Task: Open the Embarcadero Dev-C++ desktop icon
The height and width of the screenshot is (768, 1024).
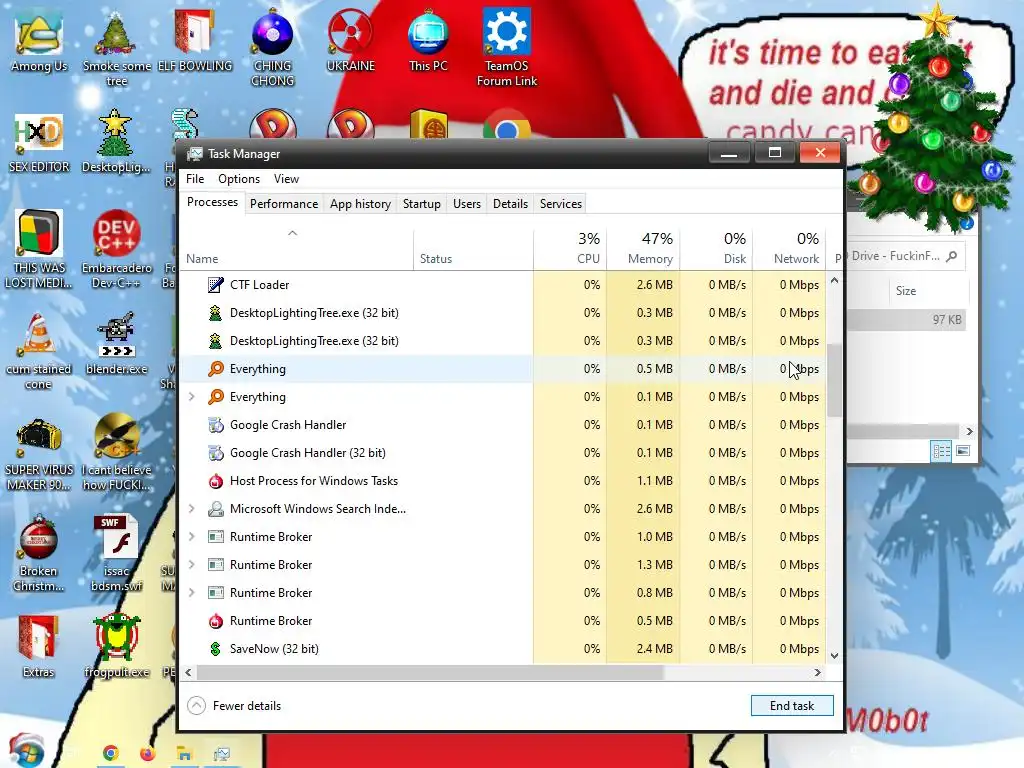Action: (116, 234)
